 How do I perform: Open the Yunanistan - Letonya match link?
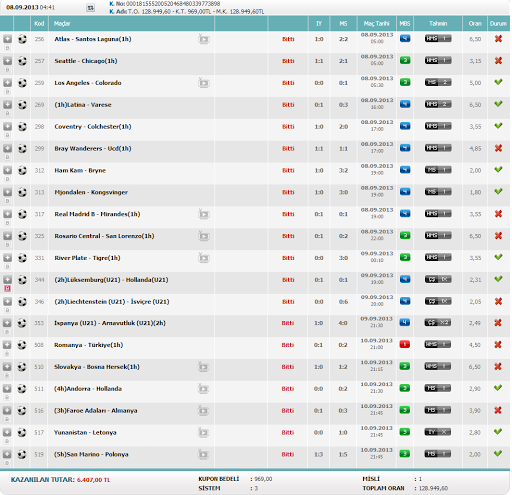tap(85, 433)
